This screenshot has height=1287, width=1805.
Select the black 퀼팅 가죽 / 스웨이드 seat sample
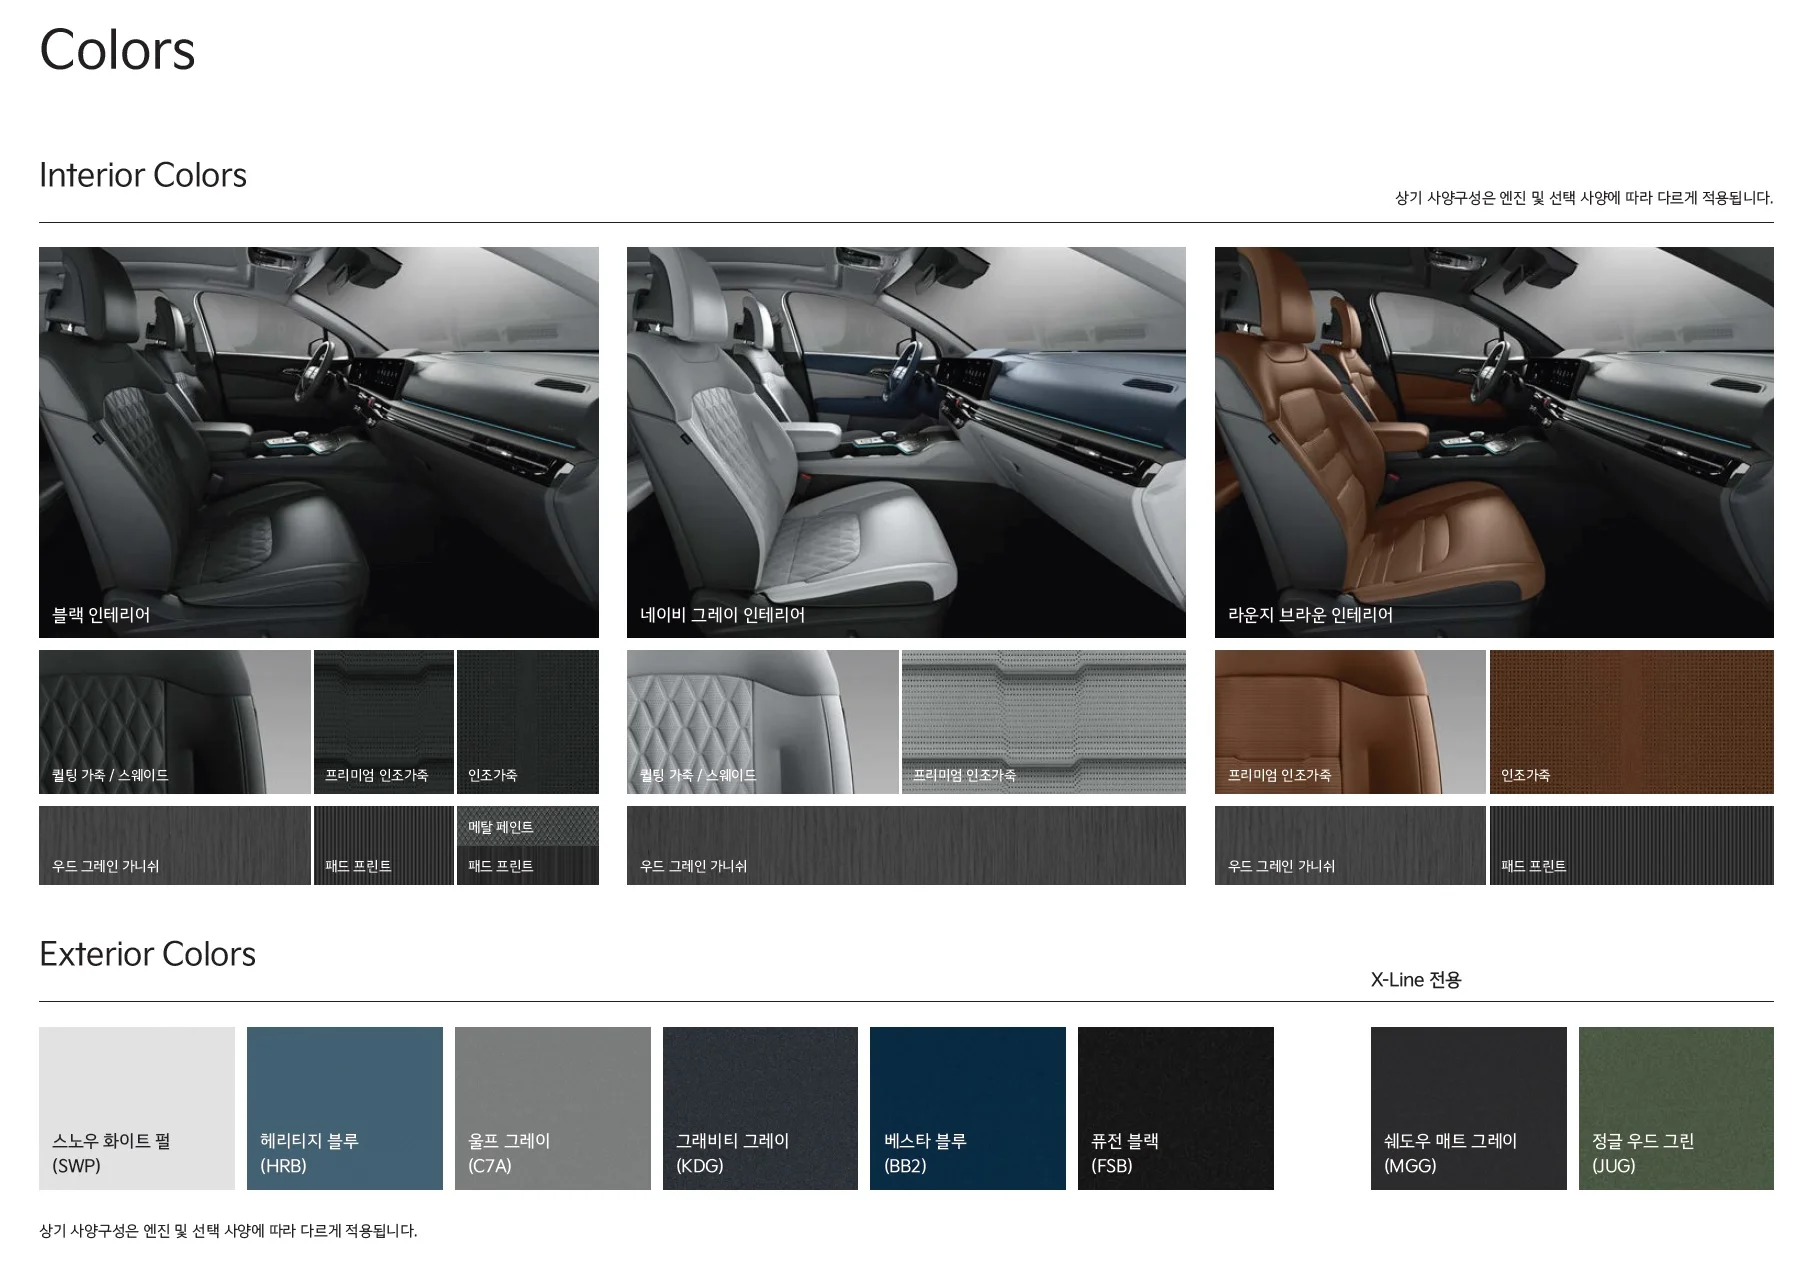pos(175,722)
